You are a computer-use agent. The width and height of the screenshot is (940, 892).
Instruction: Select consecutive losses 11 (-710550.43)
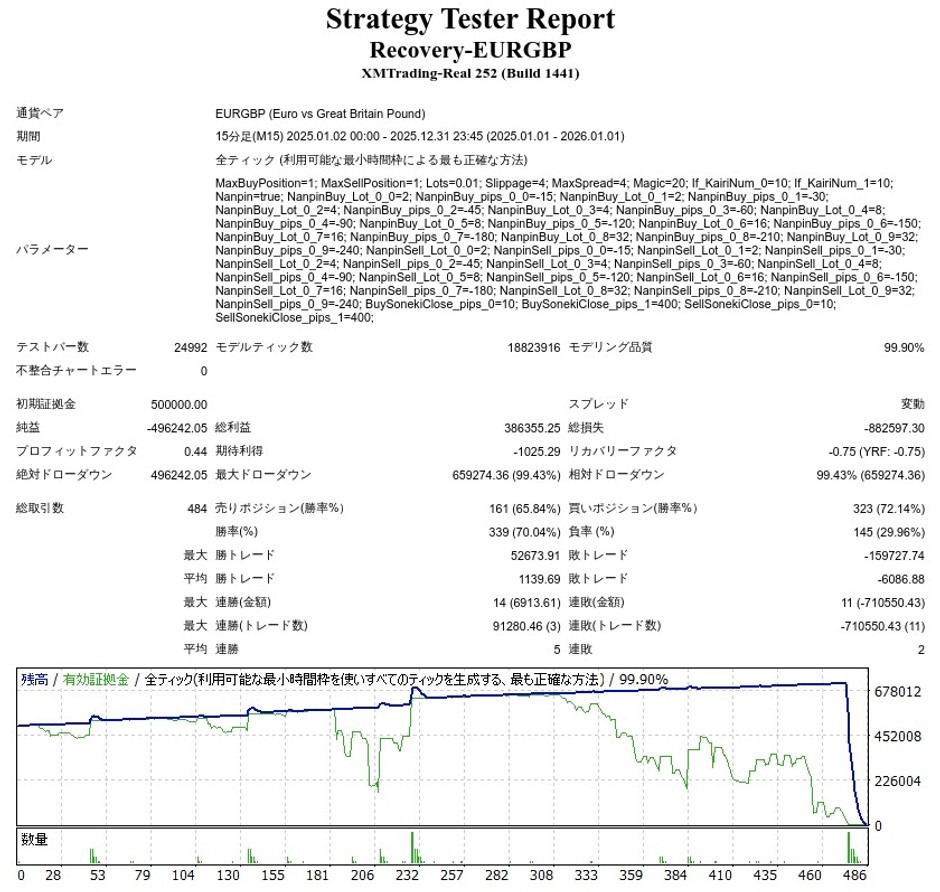(x=882, y=602)
